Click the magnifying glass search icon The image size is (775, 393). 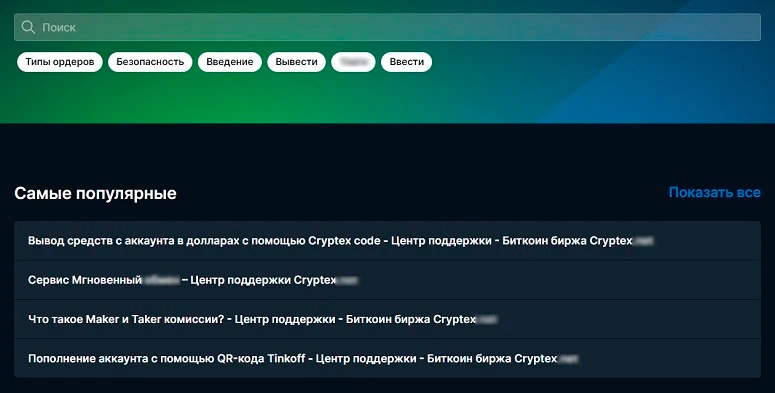click(x=28, y=27)
